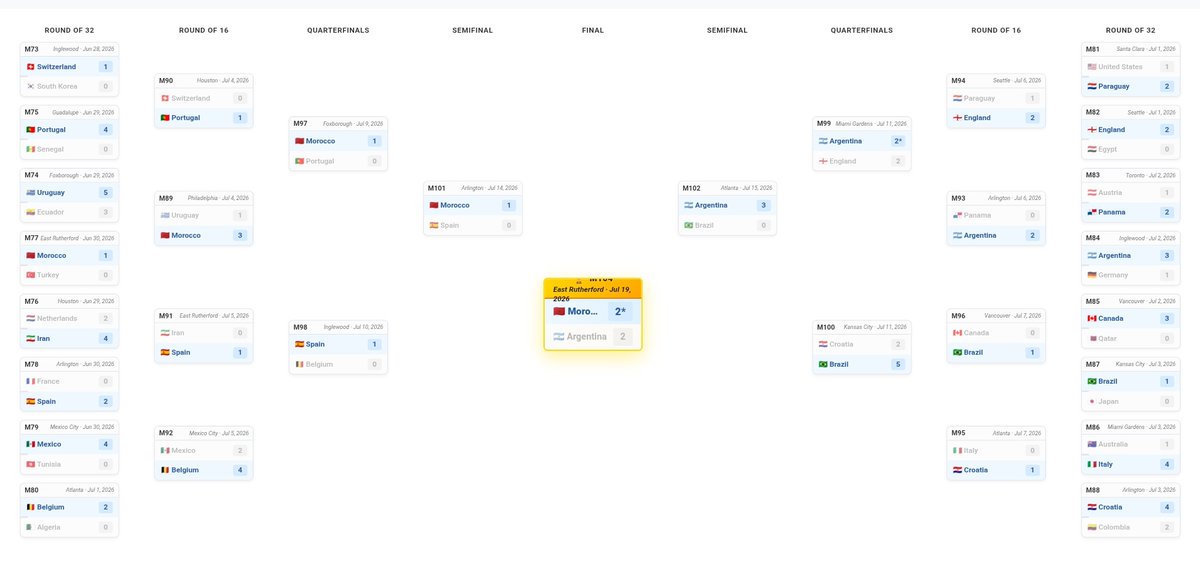The height and width of the screenshot is (573, 1200).
Task: Click the Morocco flag in the final card
Action: coord(559,312)
